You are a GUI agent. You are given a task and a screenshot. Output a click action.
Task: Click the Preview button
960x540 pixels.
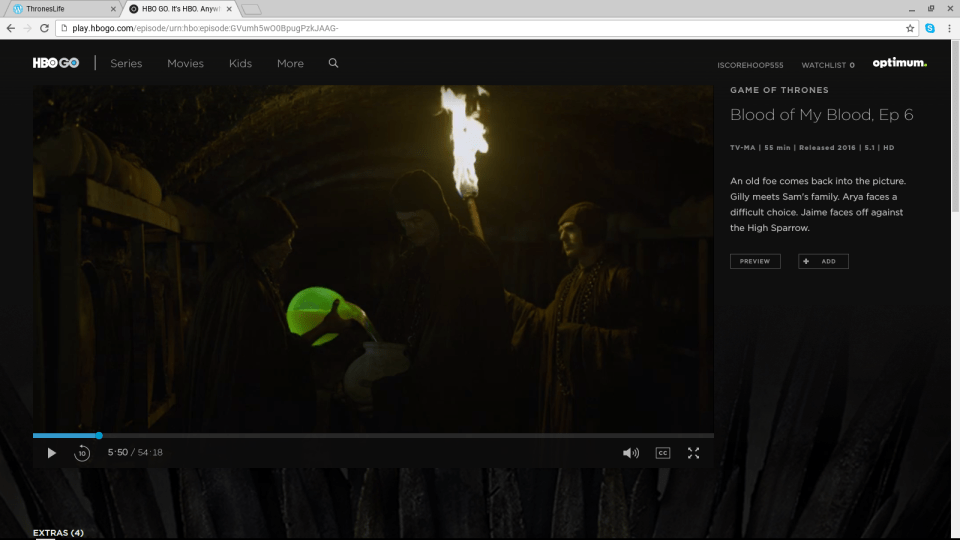coord(755,261)
